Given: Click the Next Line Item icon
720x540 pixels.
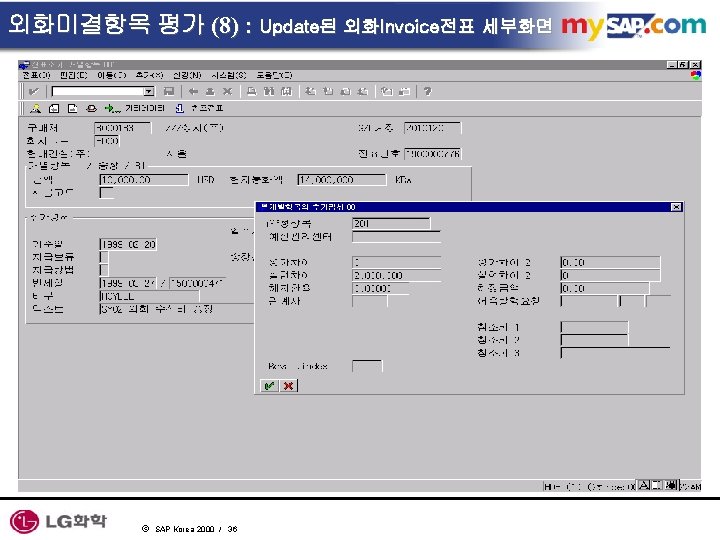Looking at the screenshot, I should tap(73, 108).
